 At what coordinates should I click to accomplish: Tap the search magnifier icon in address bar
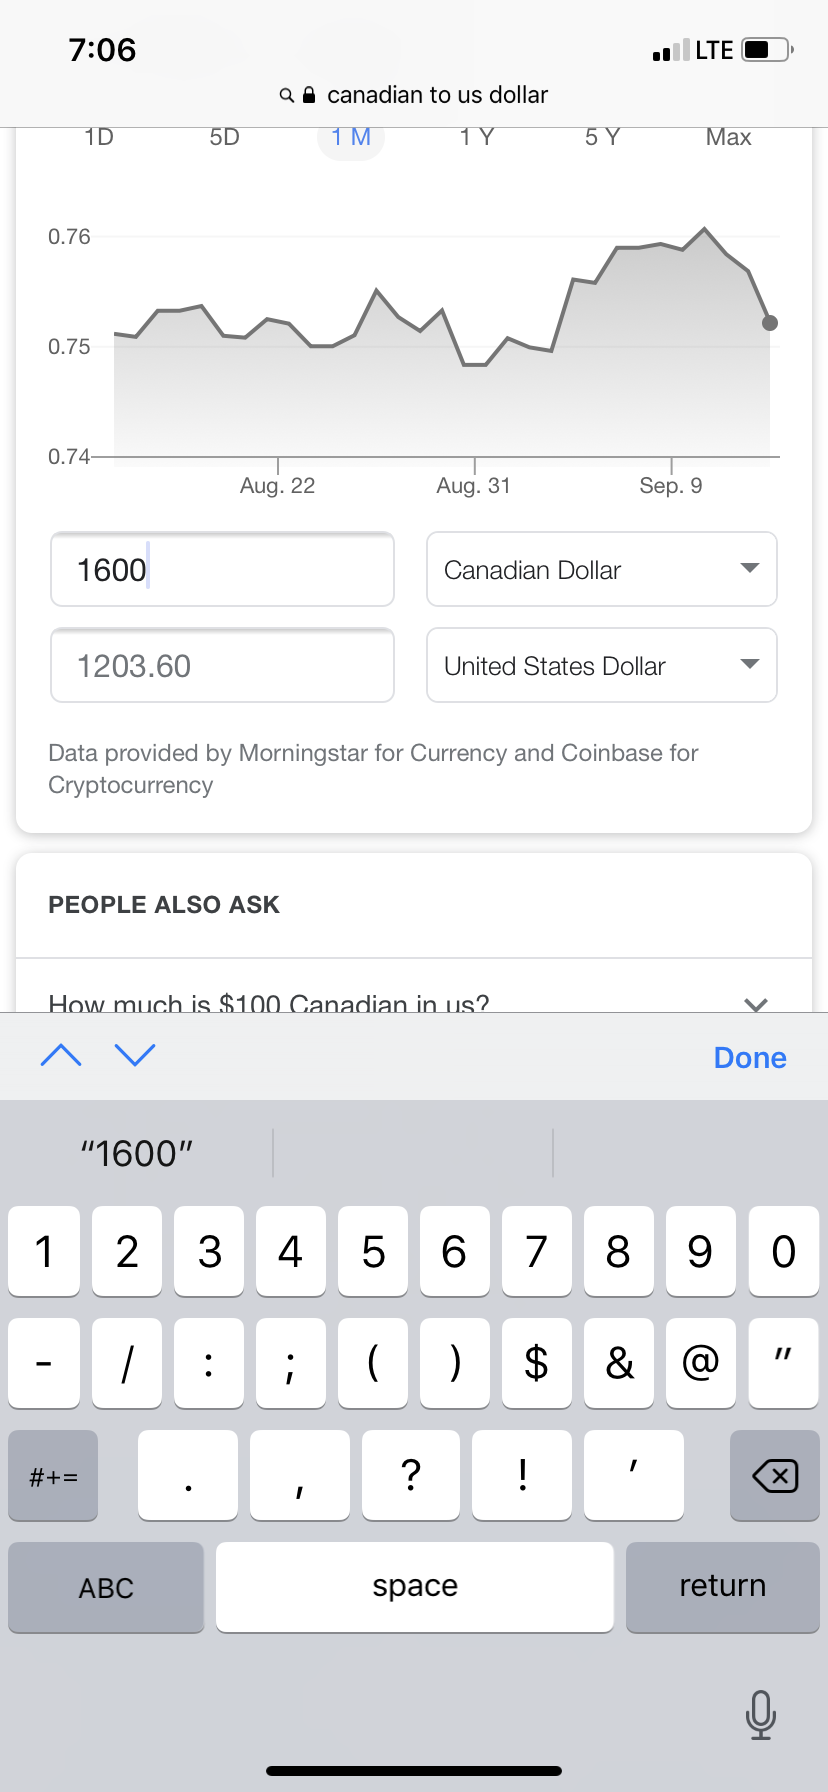pos(286,95)
